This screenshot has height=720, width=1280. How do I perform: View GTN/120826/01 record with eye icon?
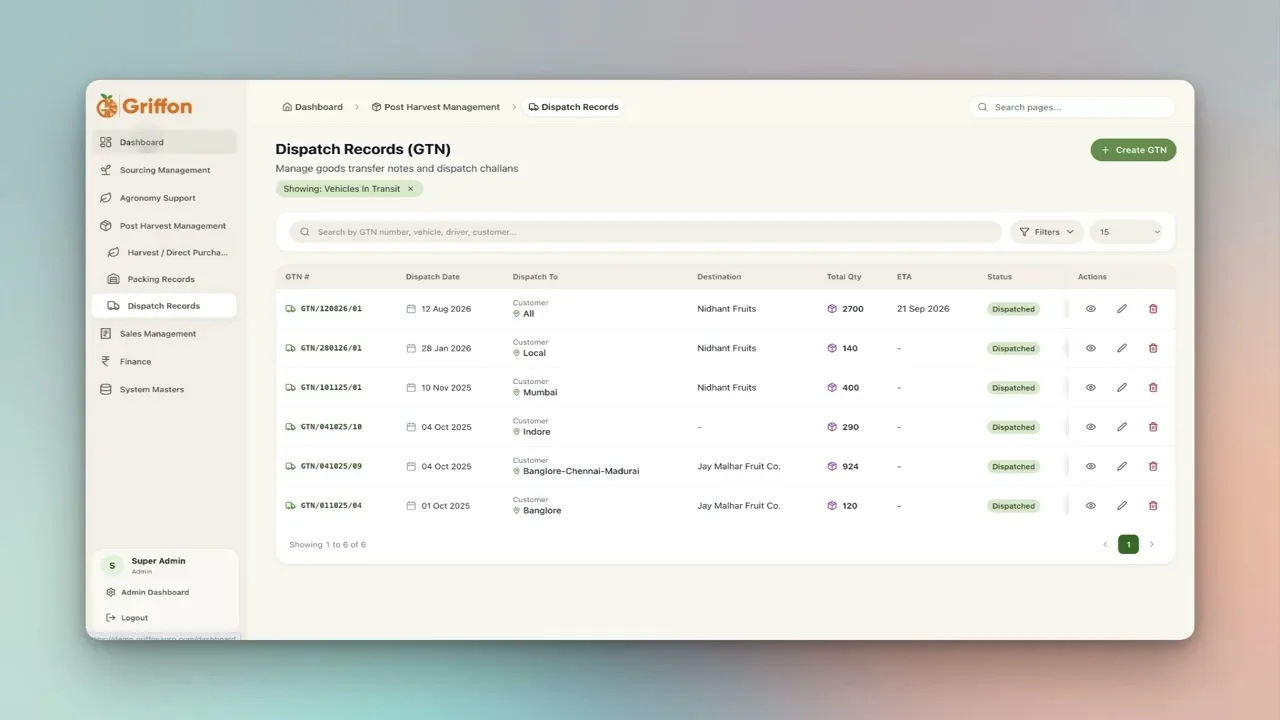coord(1091,309)
